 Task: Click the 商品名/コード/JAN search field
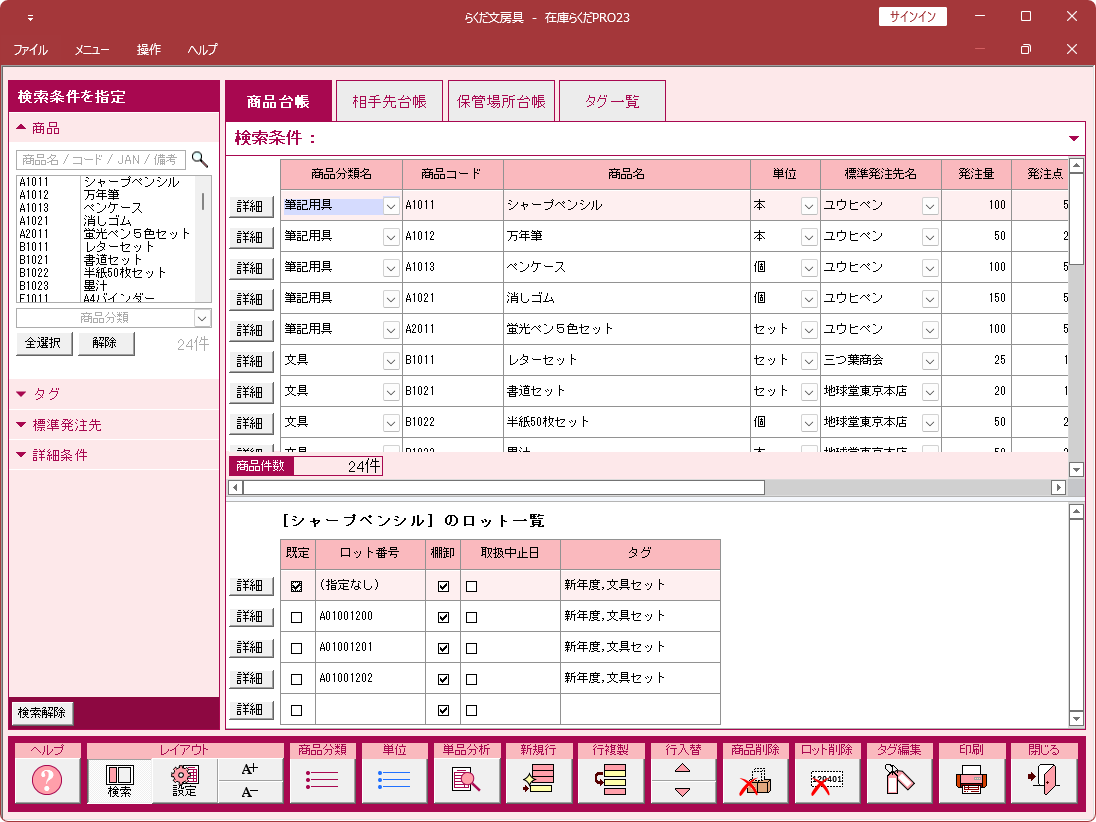101,160
